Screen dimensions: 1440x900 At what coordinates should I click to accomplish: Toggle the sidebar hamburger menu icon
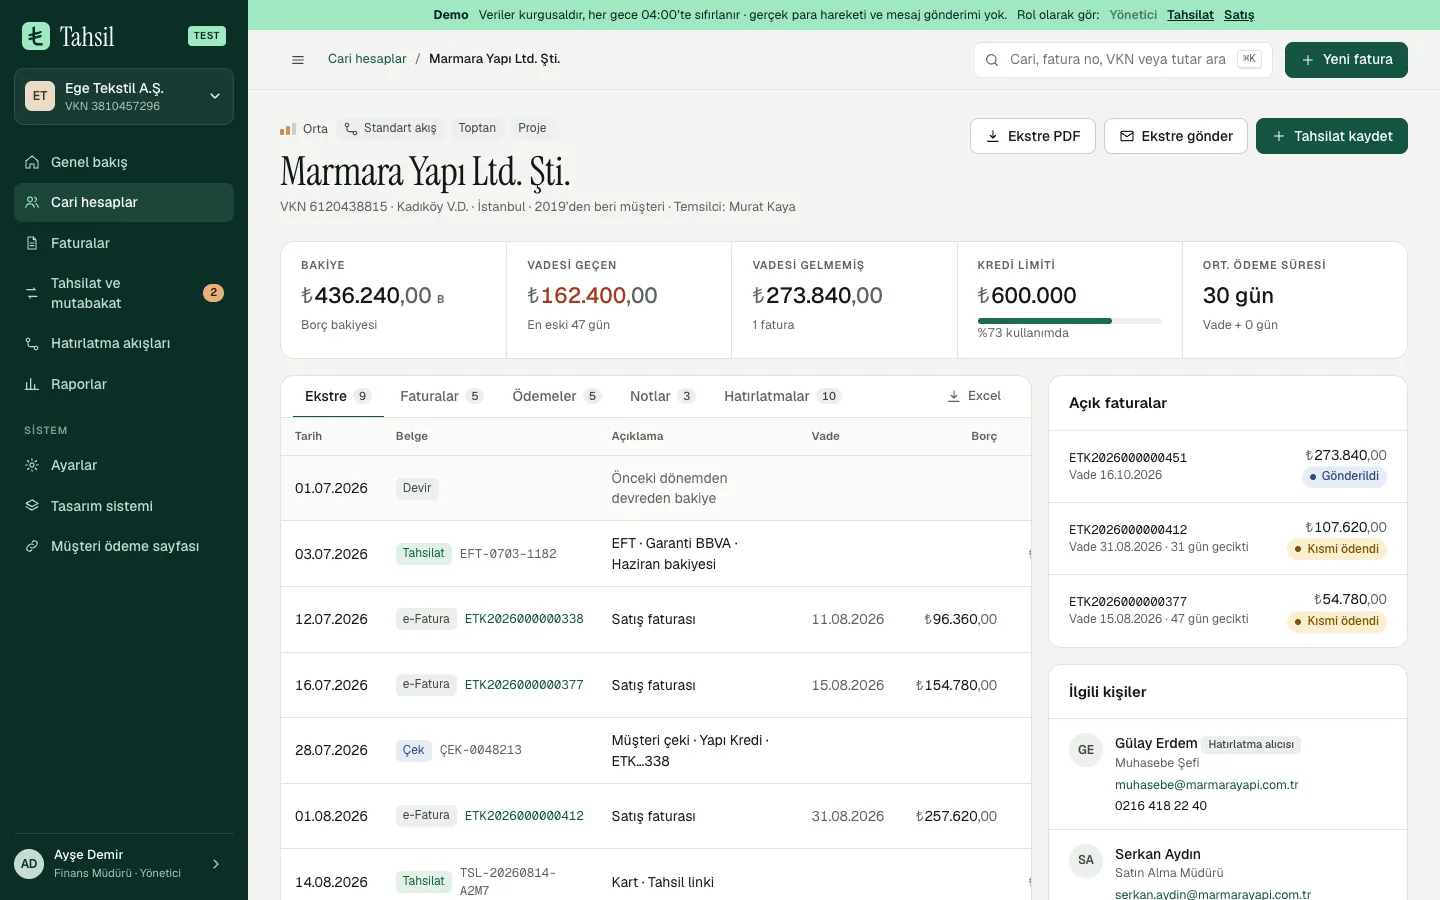[297, 60]
